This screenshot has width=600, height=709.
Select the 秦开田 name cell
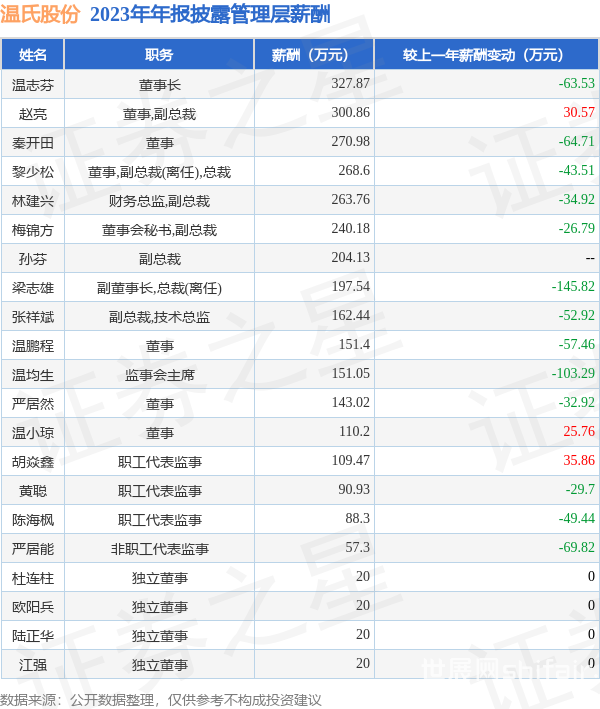pos(33,142)
